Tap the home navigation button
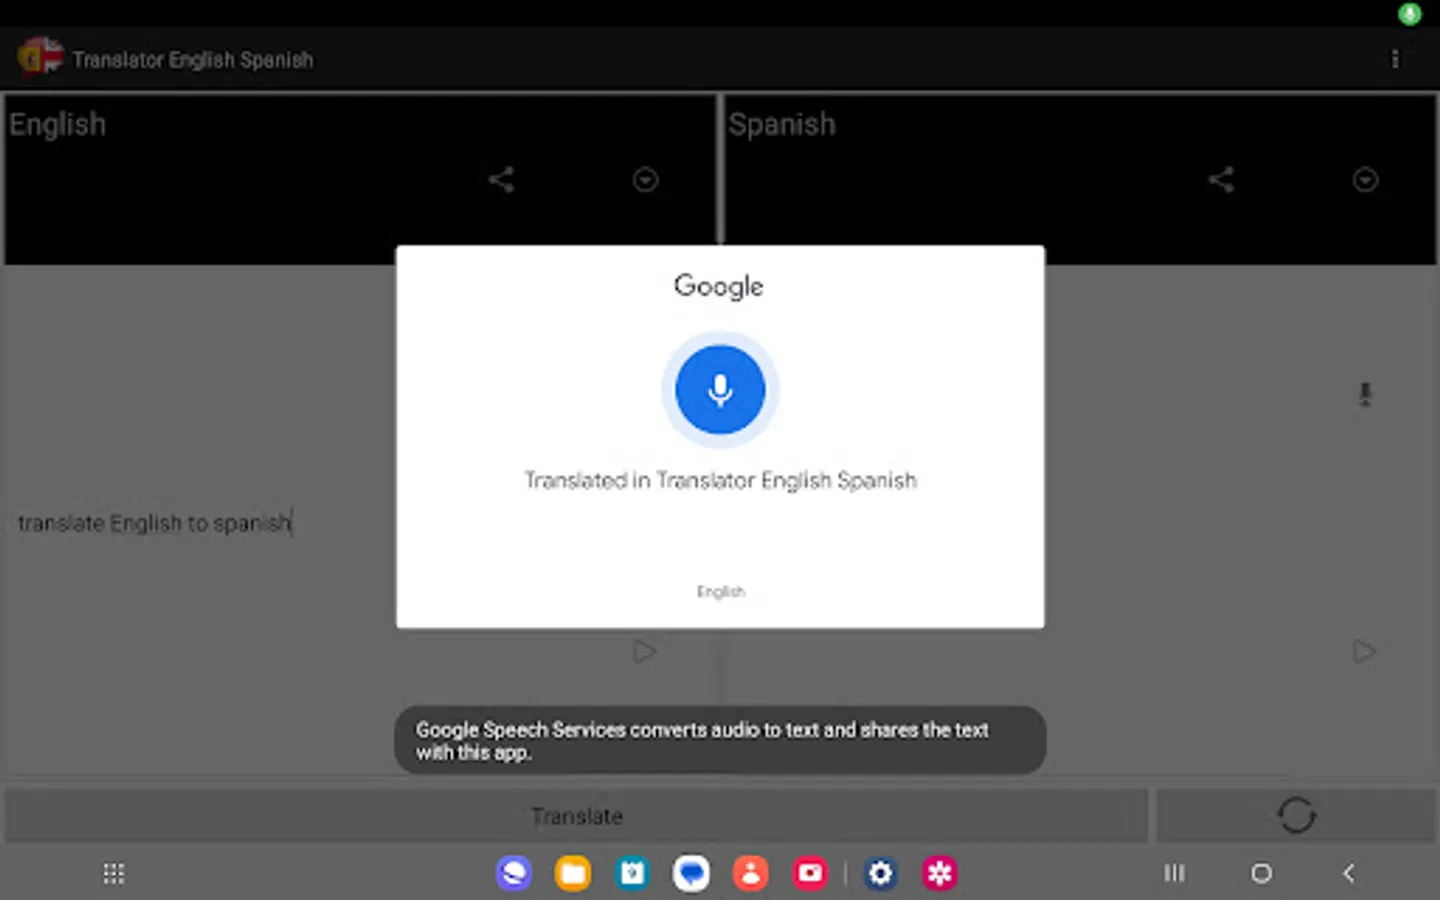 [1262, 874]
